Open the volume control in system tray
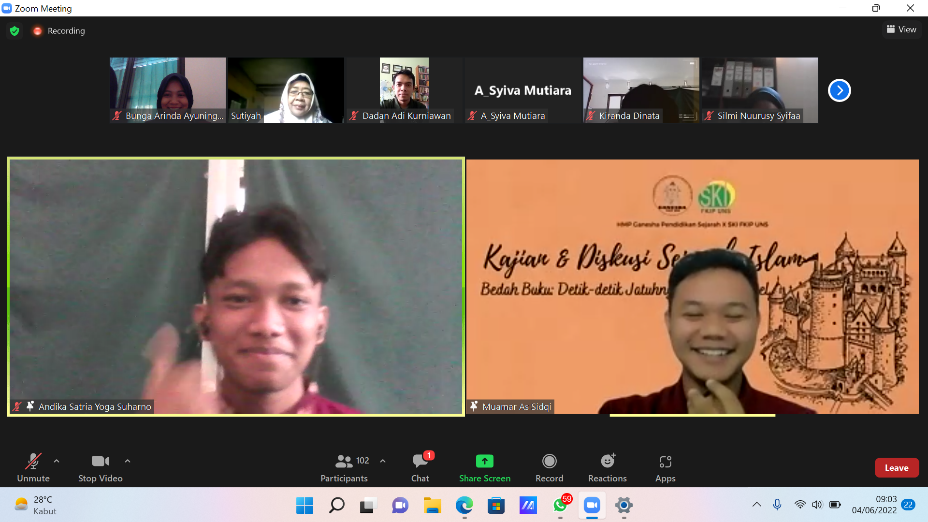928x522 pixels. click(x=817, y=505)
